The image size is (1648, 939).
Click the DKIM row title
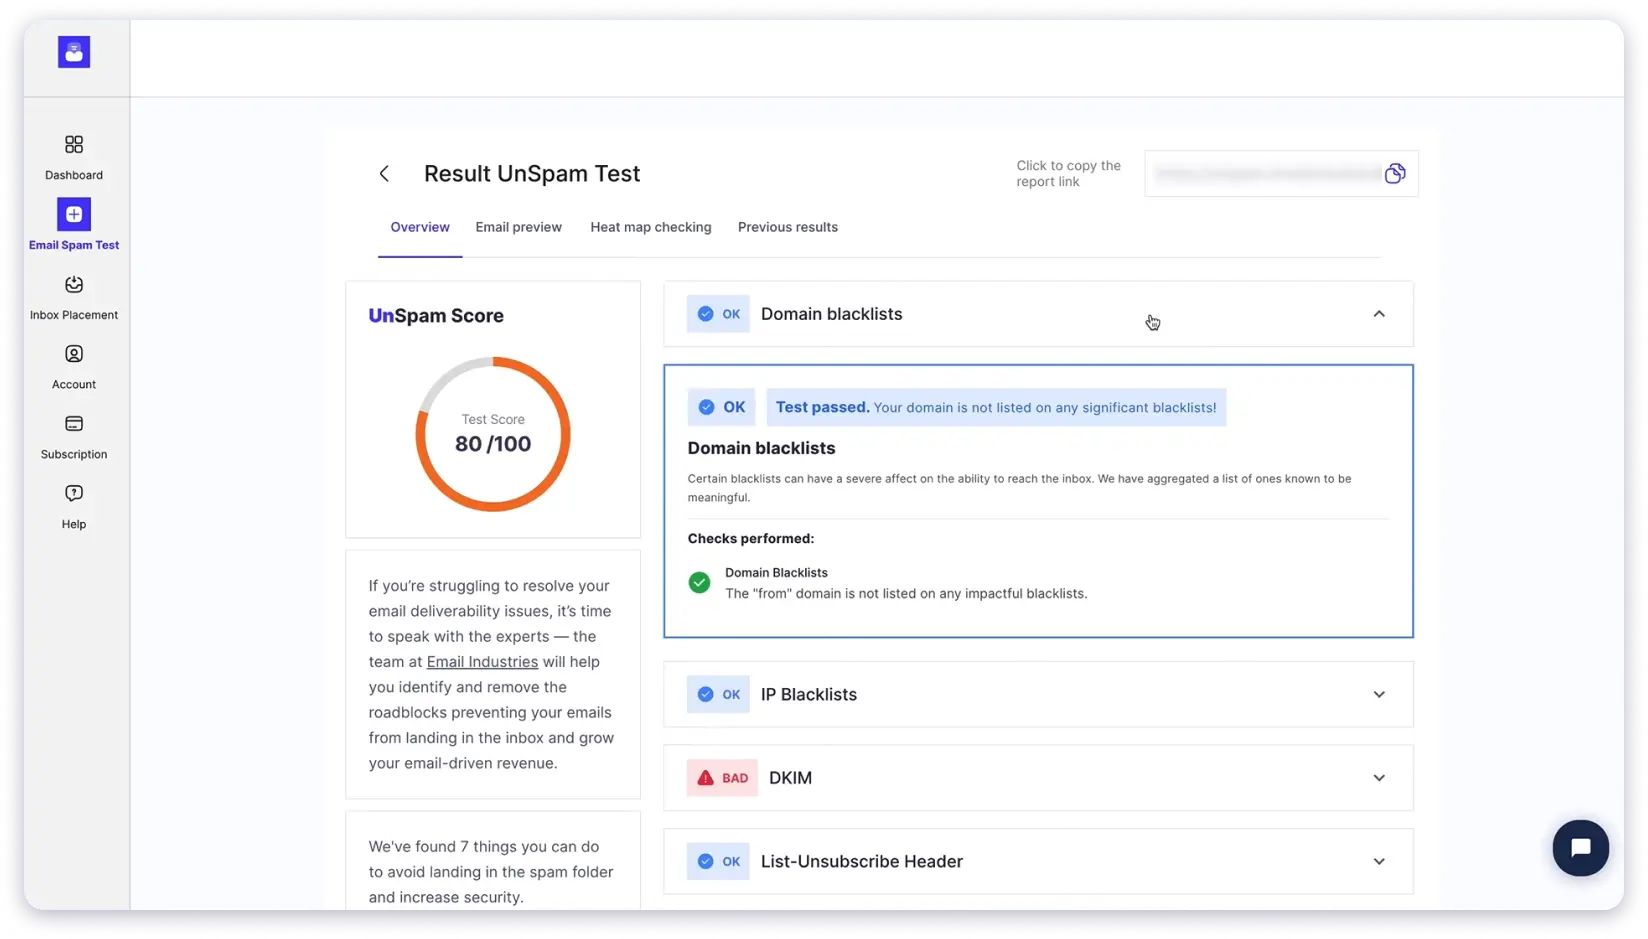790,778
